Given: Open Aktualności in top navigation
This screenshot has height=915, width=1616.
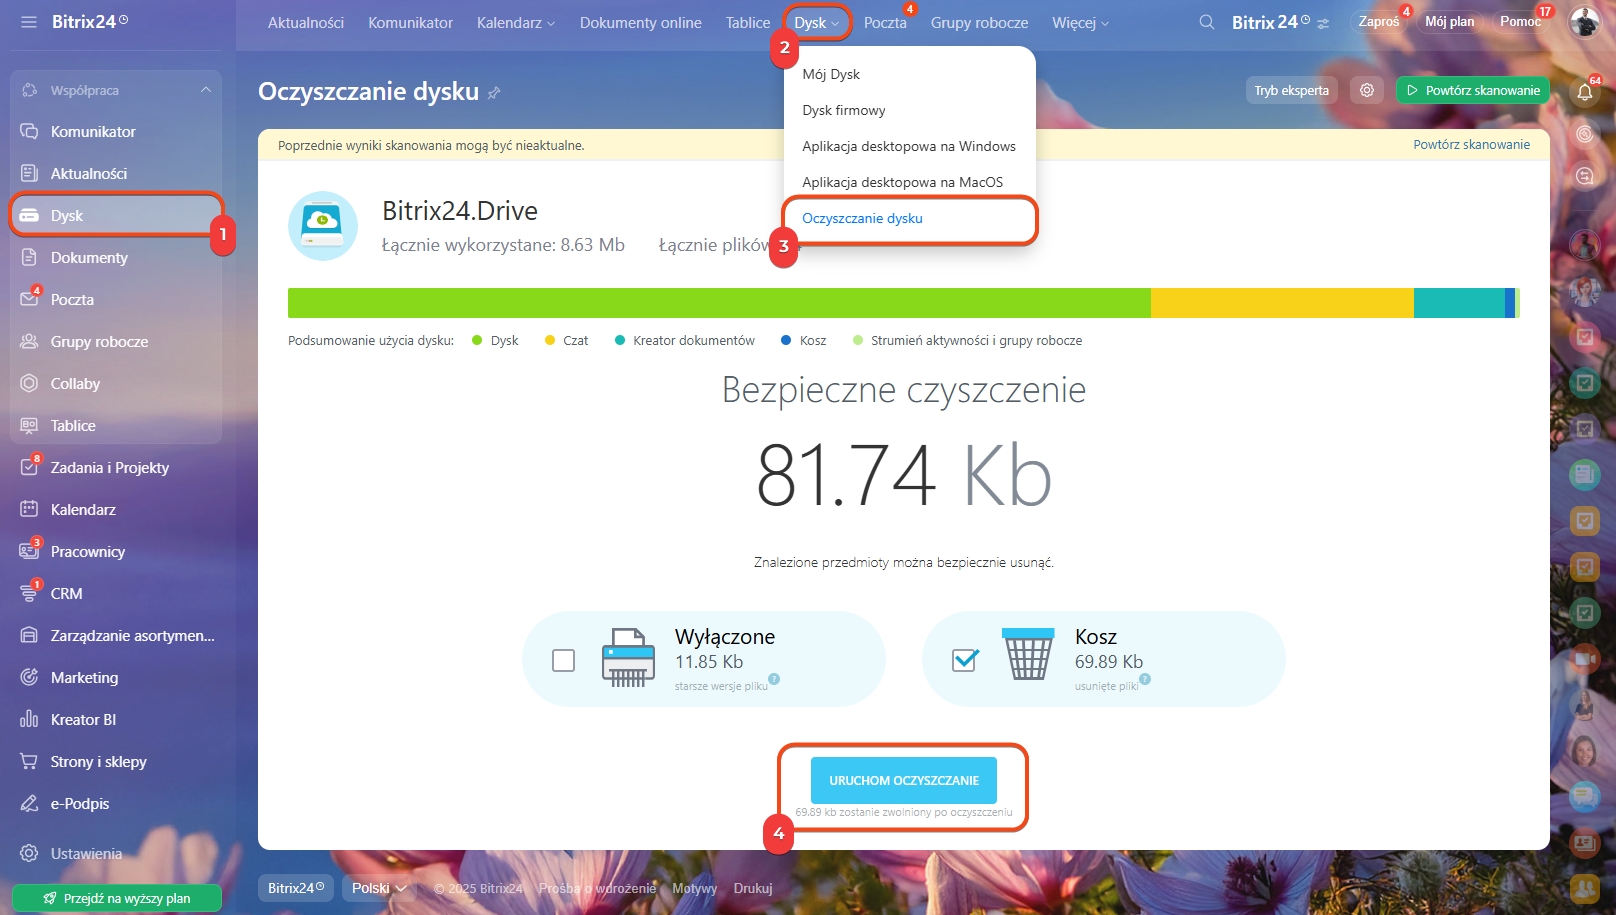Looking at the screenshot, I should click(x=306, y=22).
